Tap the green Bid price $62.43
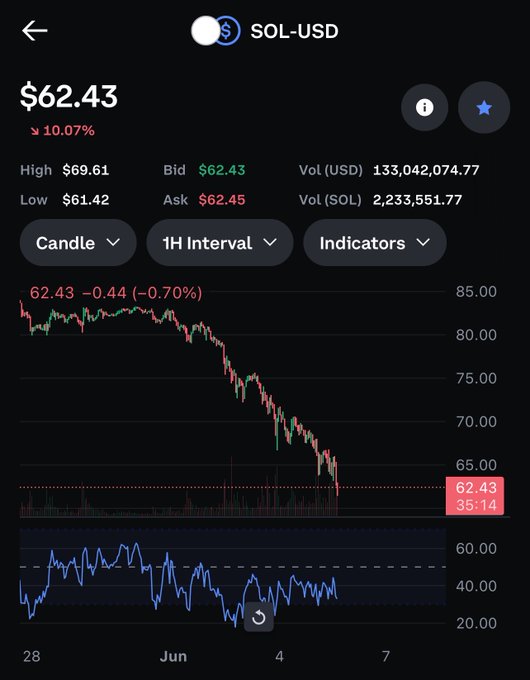 coord(222,170)
